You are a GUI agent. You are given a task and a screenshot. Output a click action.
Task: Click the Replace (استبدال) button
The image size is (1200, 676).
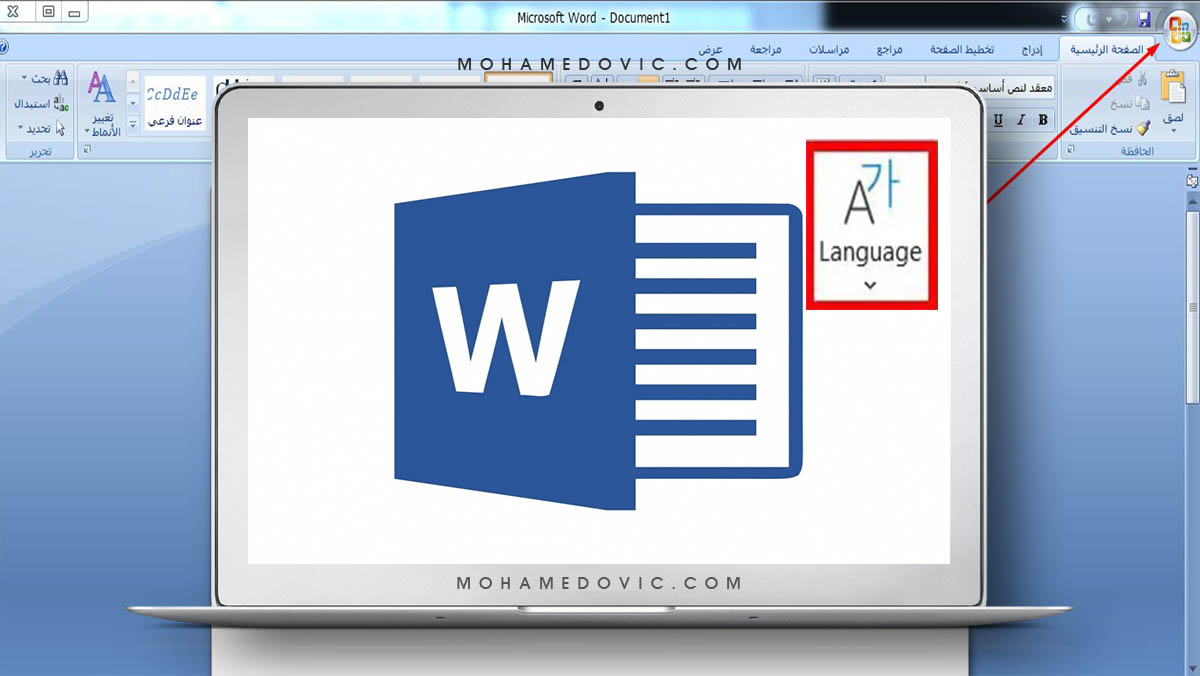(41, 103)
